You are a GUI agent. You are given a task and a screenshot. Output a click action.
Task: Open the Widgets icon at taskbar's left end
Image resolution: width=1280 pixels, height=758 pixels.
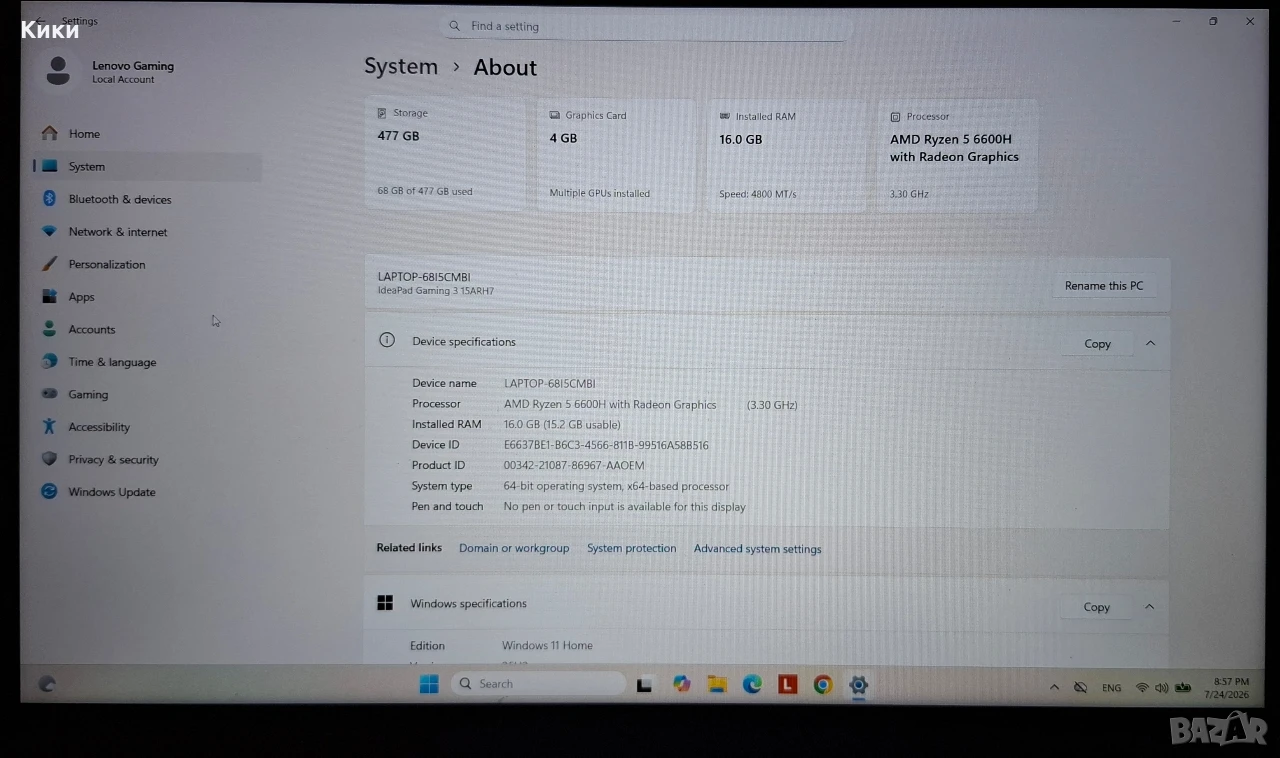(x=47, y=684)
